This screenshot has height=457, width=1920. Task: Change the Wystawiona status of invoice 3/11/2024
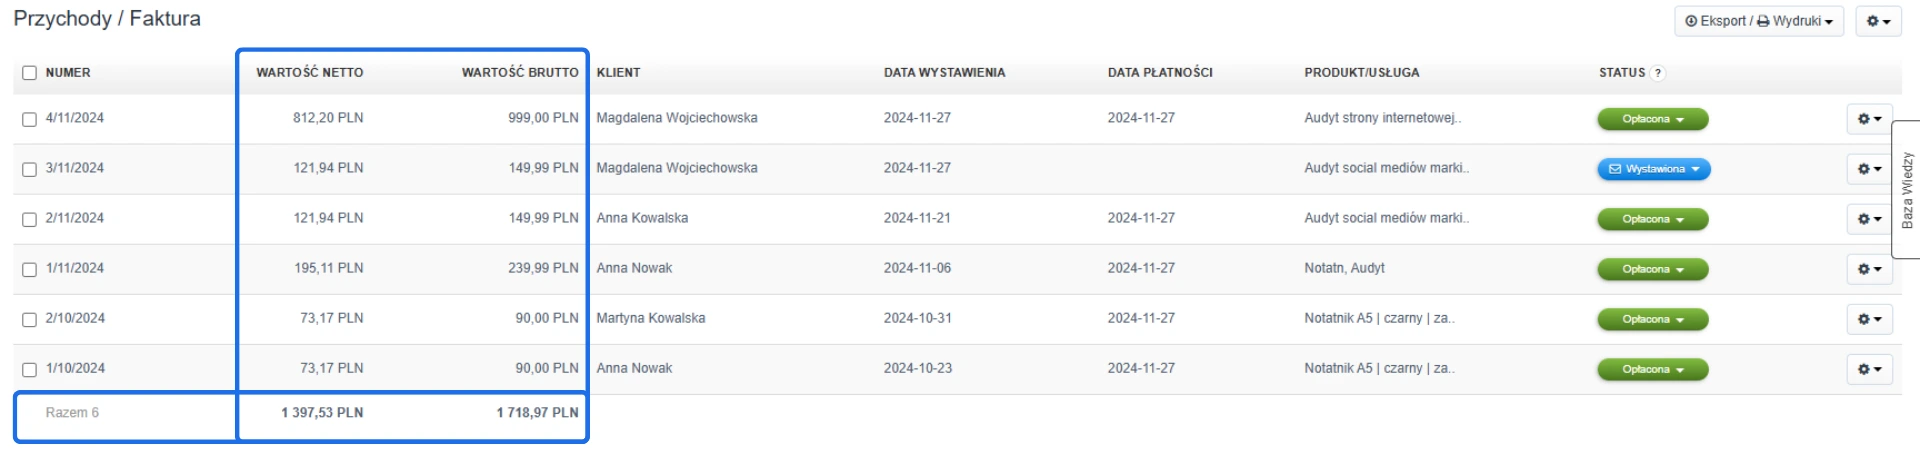pos(1654,169)
